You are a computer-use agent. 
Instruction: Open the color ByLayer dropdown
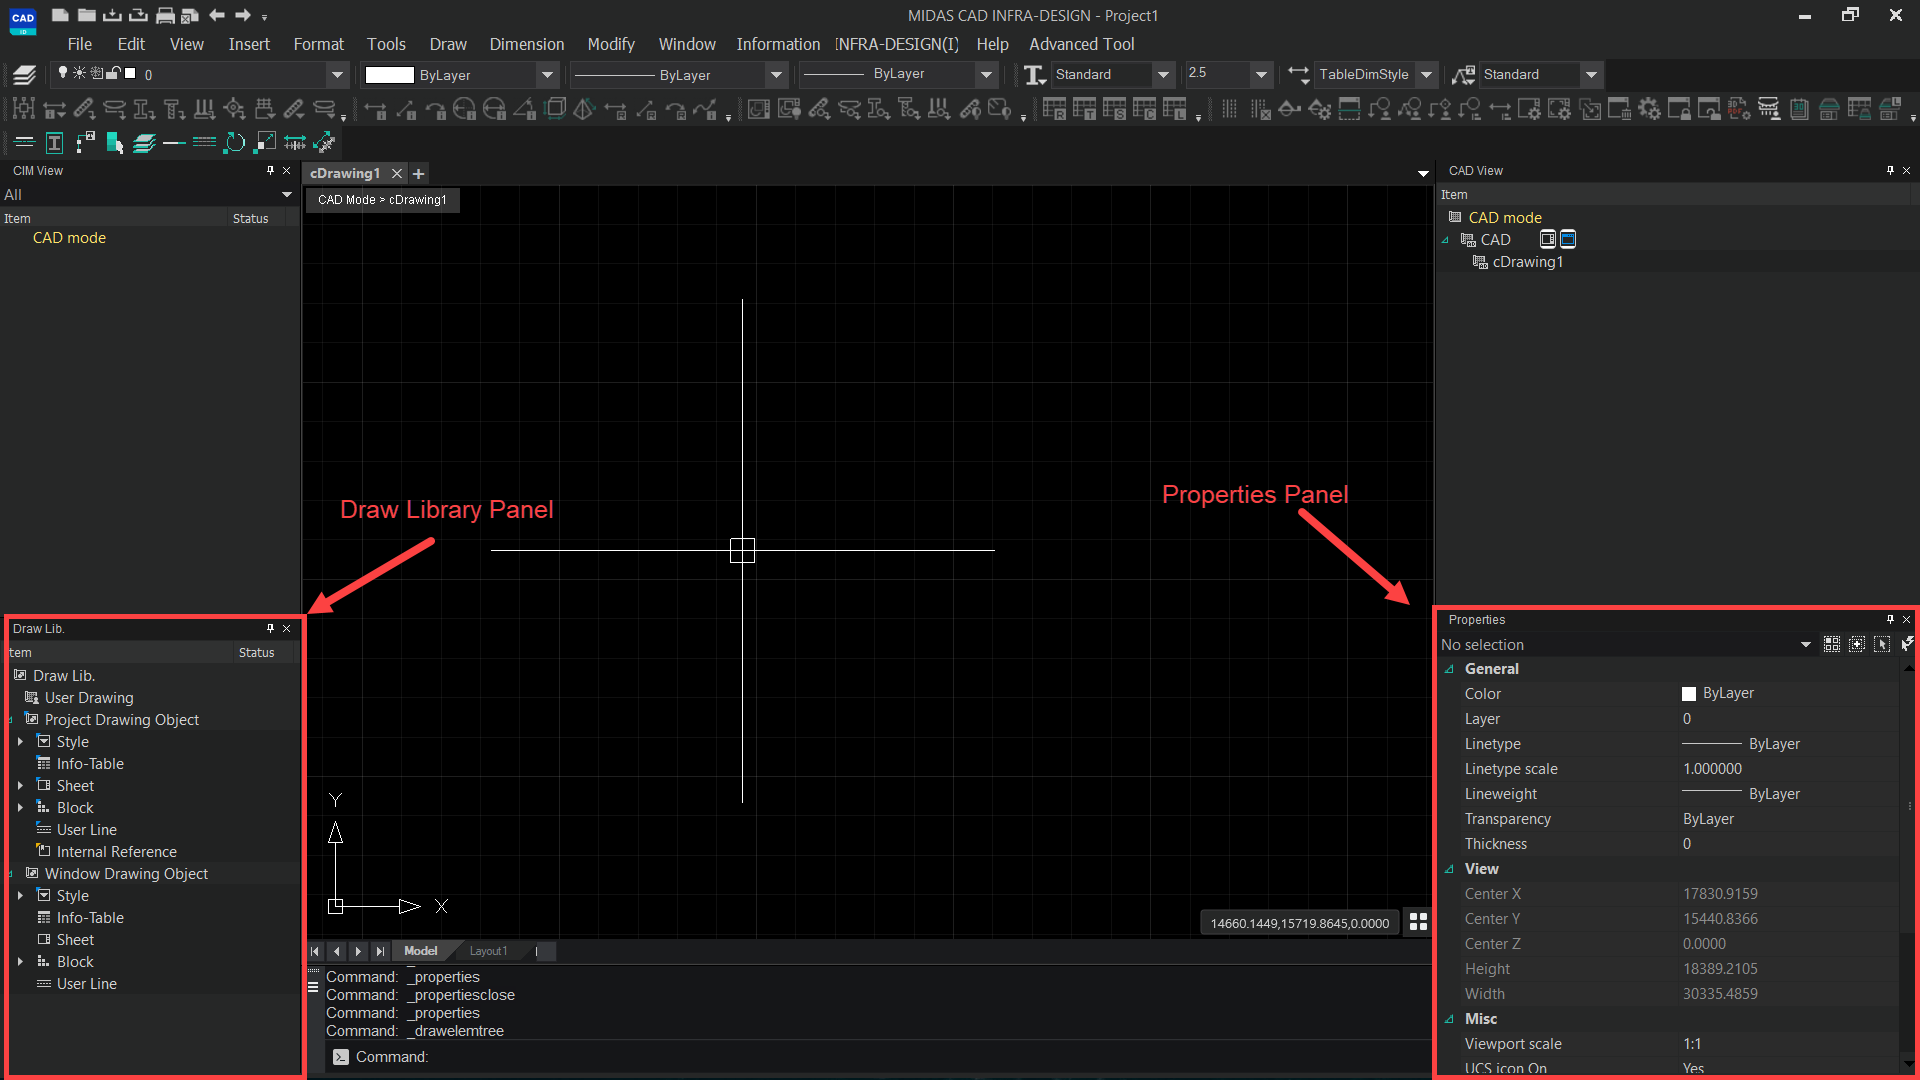click(547, 75)
